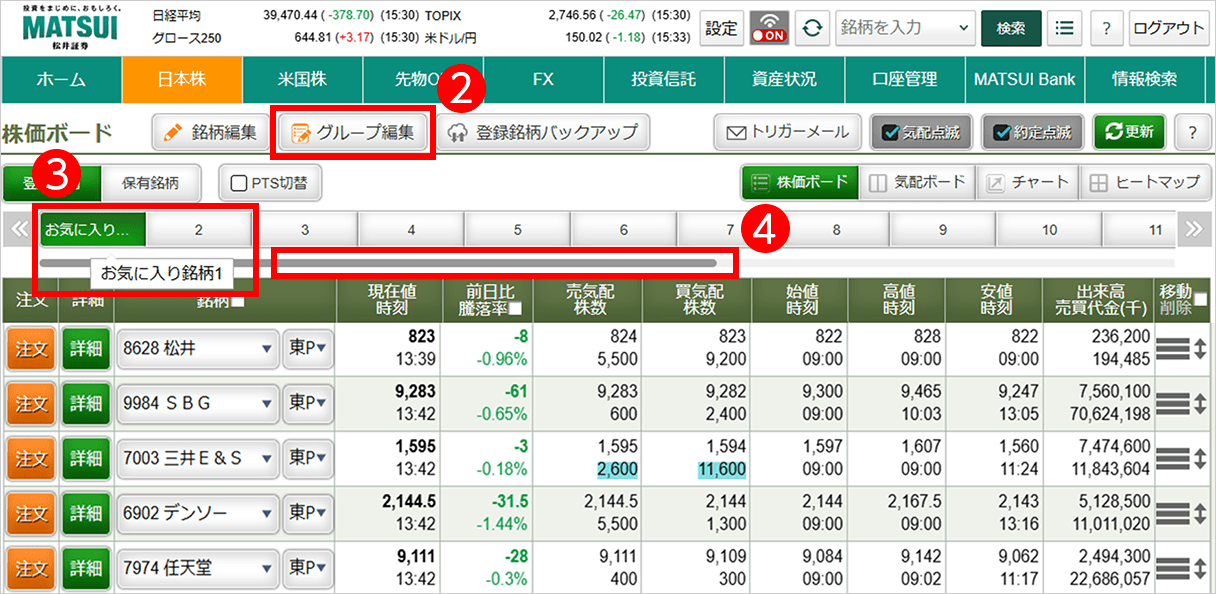Select group tab 5
Viewport: 1216px width, 594px height.
click(x=517, y=230)
